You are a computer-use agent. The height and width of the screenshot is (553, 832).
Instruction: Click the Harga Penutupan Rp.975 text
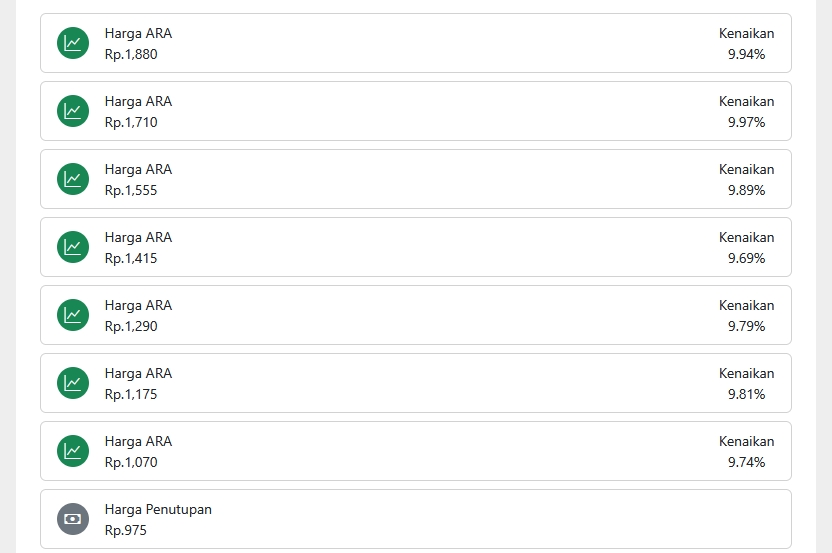pyautogui.click(x=158, y=520)
